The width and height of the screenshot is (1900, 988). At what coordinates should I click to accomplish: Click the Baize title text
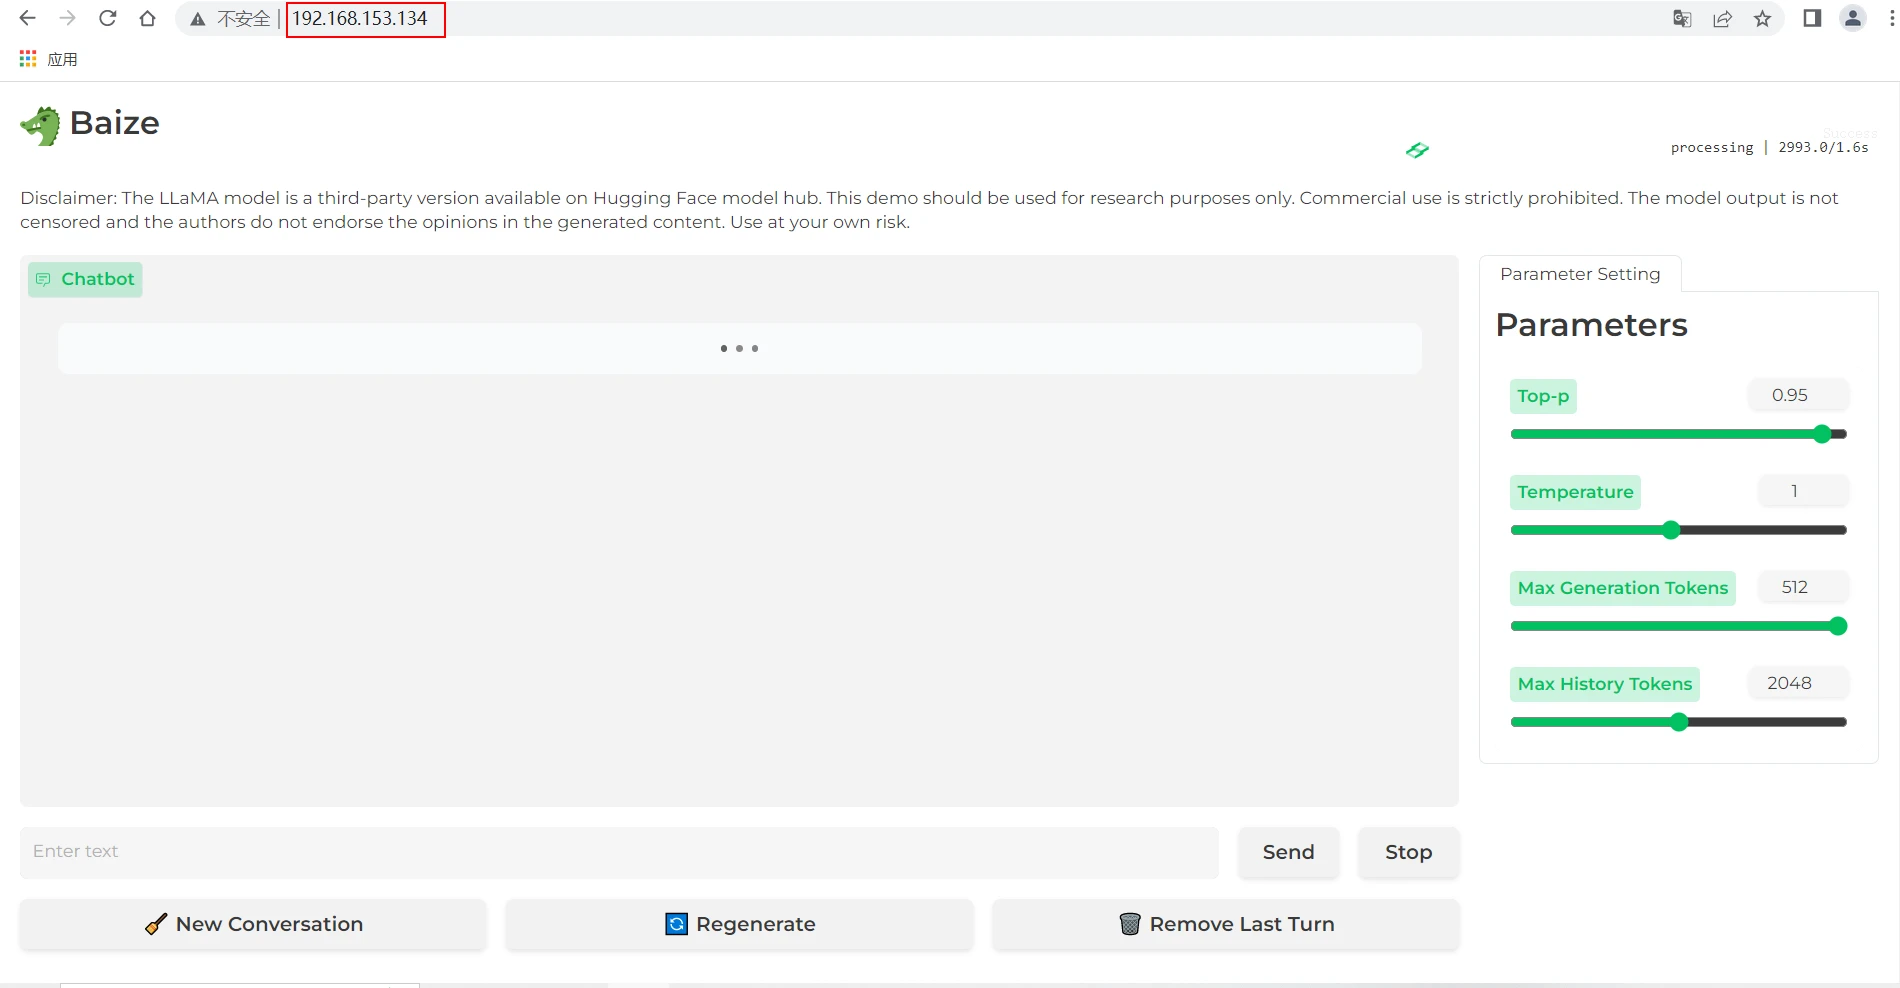coord(115,123)
